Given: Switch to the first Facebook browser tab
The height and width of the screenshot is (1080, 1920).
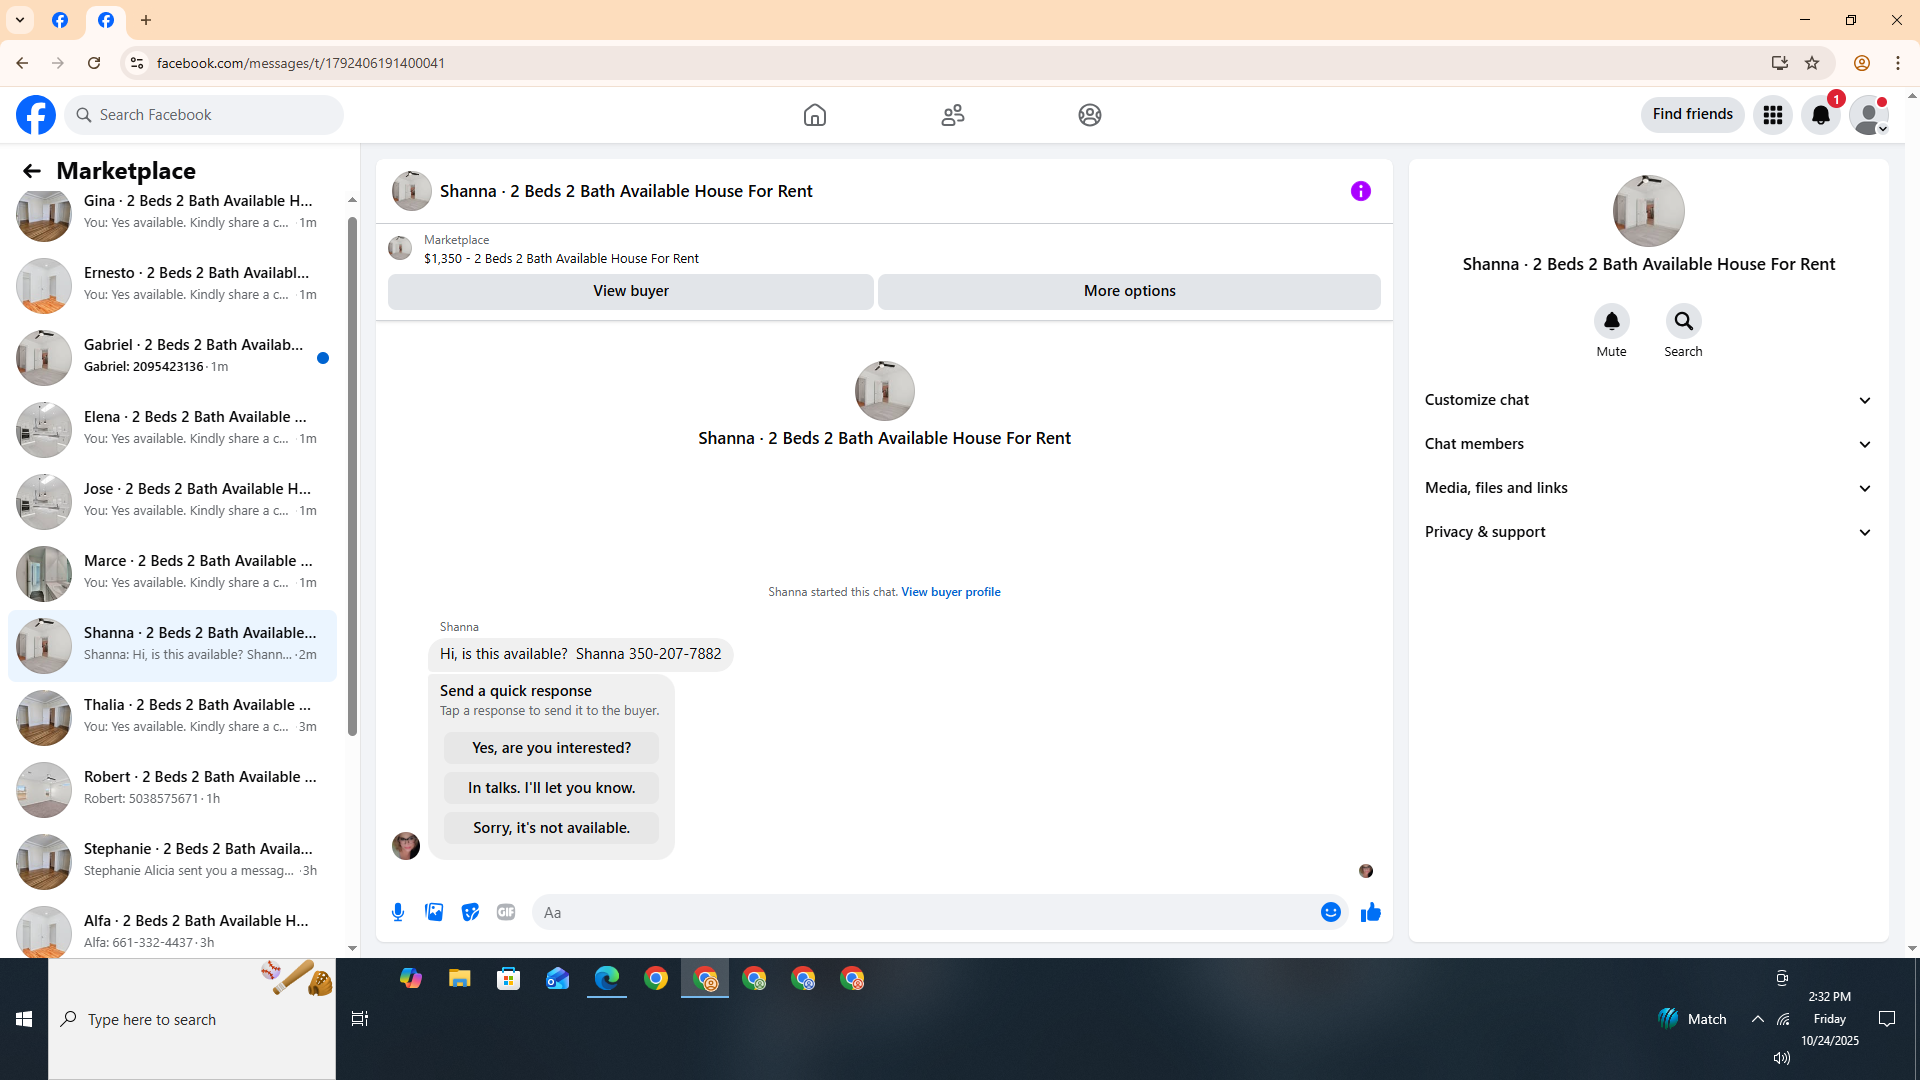Looking at the screenshot, I should coord(60,20).
